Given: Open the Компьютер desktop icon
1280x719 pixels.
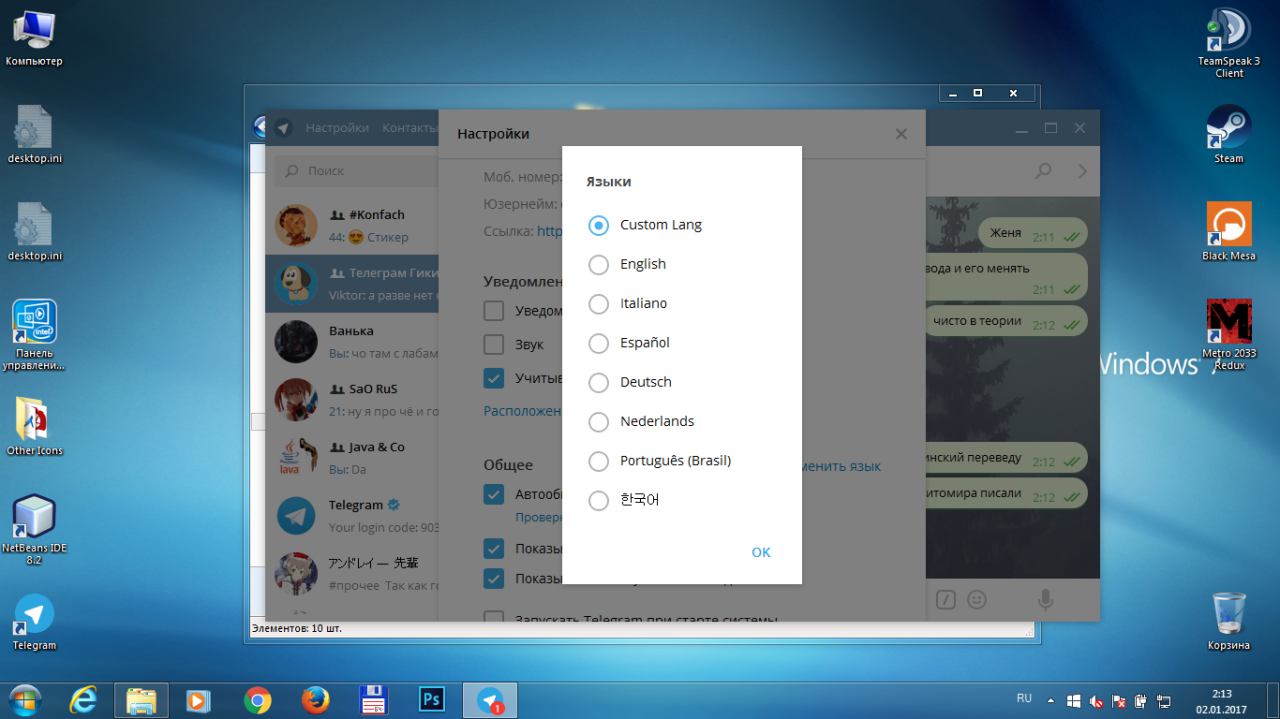Looking at the screenshot, I should pos(33,38).
